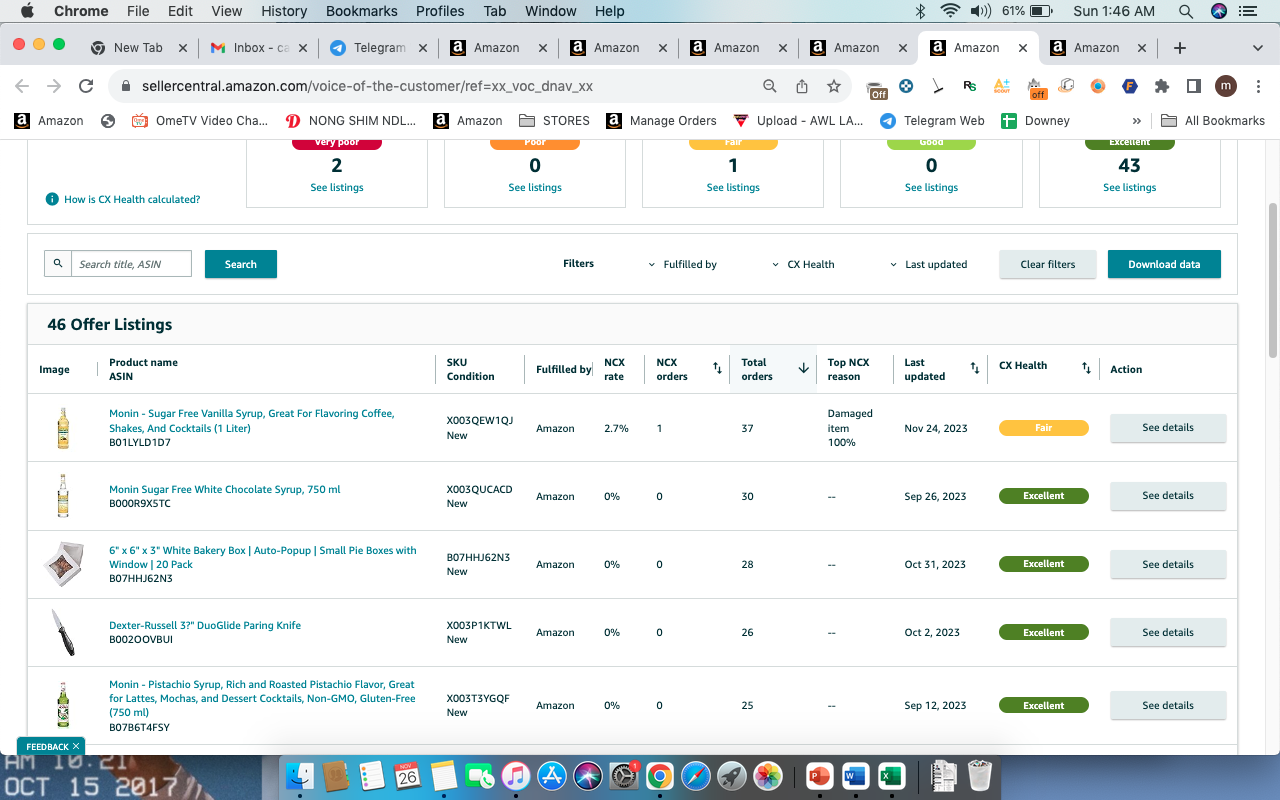Click the teal Search button
1280x800 pixels.
pyautogui.click(x=241, y=264)
